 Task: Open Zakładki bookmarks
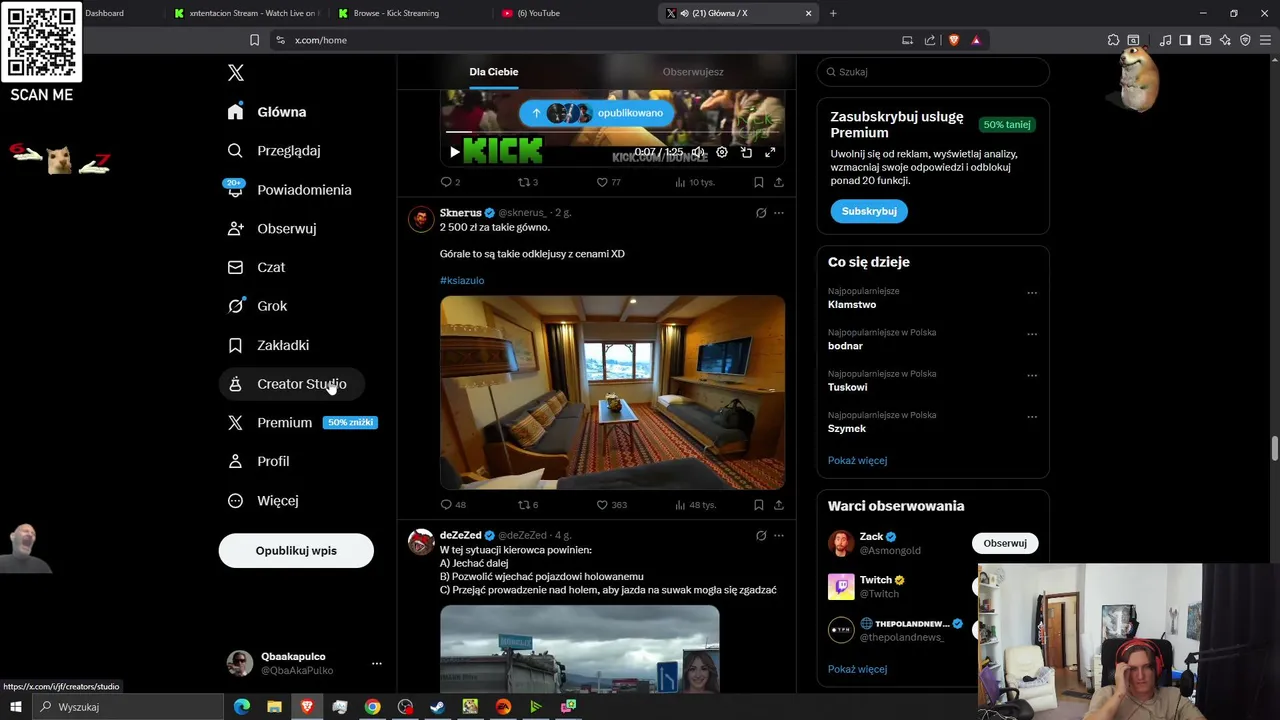pos(269,345)
